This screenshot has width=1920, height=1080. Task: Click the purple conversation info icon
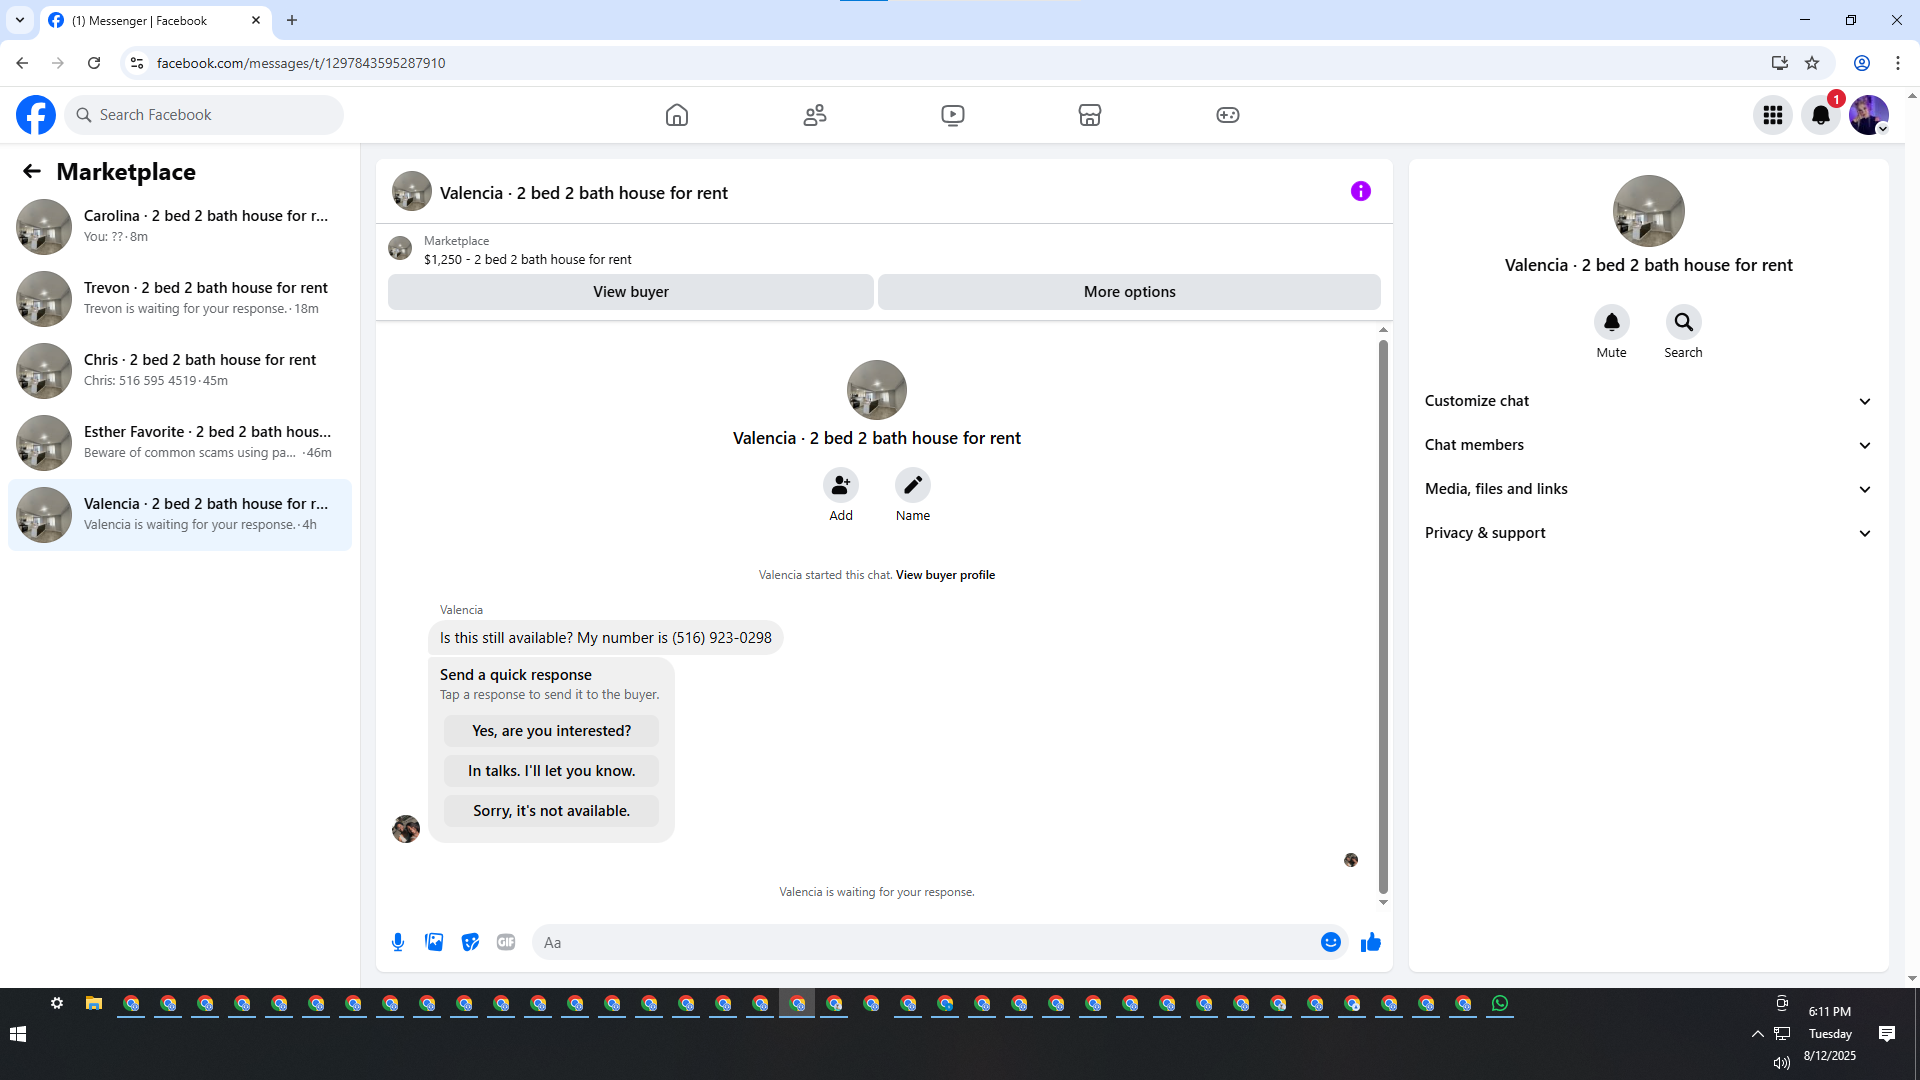[1360, 191]
